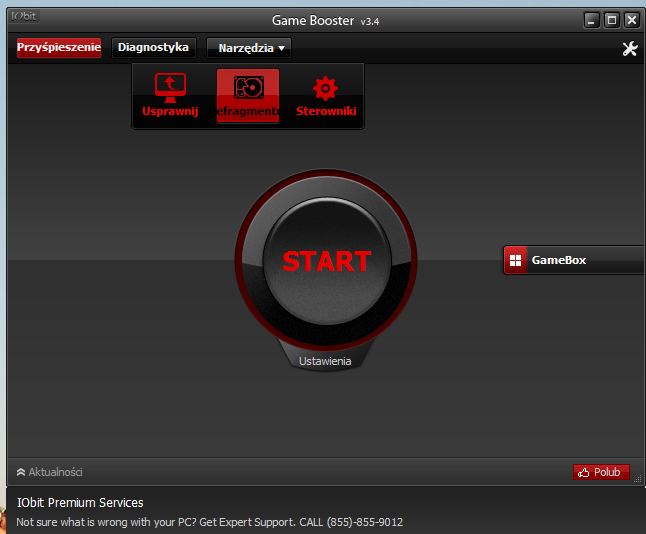Click the IObit Premium Services heading

point(80,503)
